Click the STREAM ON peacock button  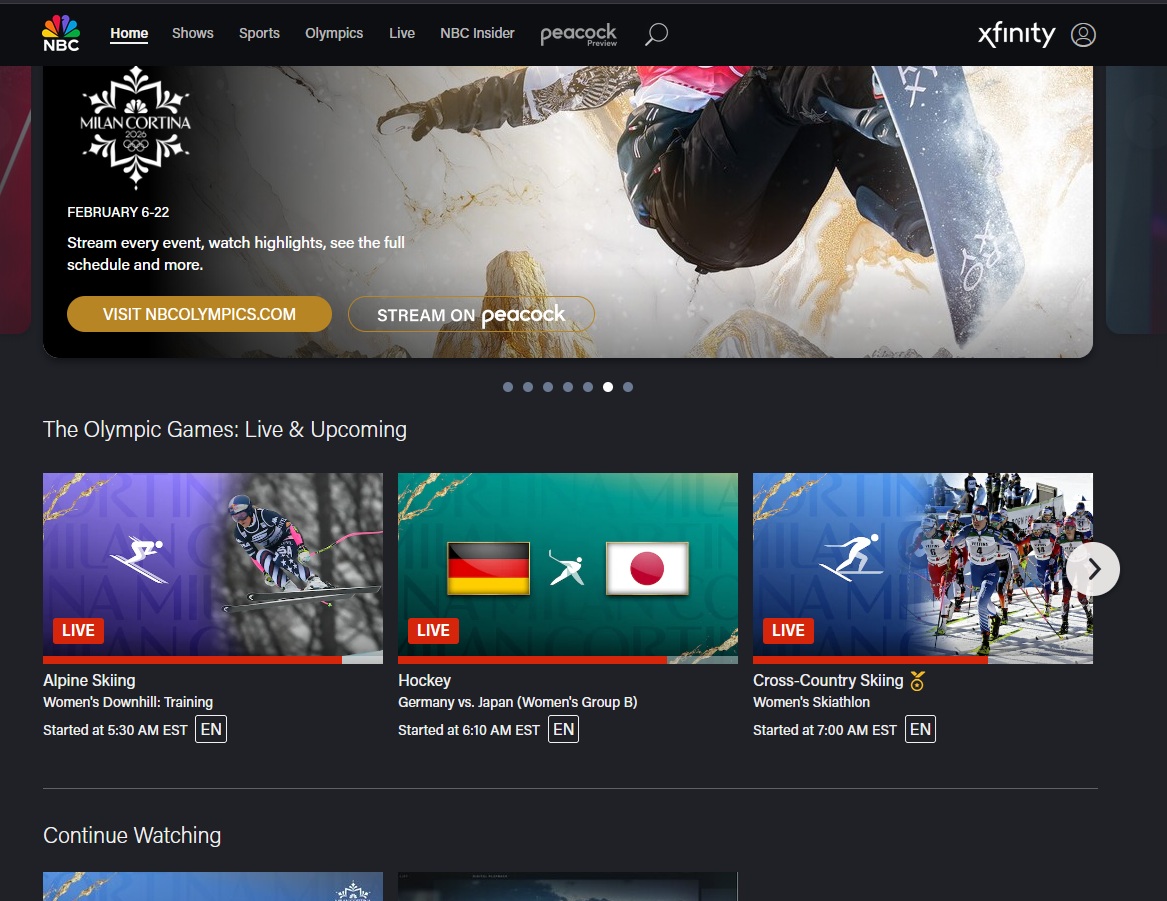471,314
